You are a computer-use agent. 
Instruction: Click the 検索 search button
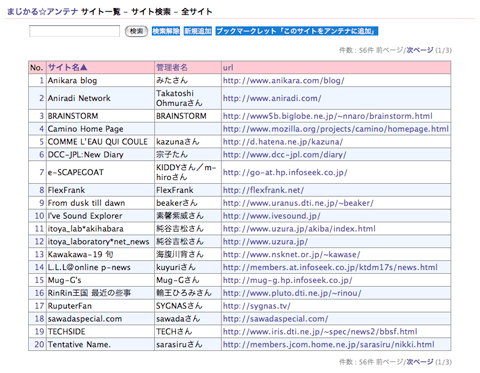pos(136,31)
